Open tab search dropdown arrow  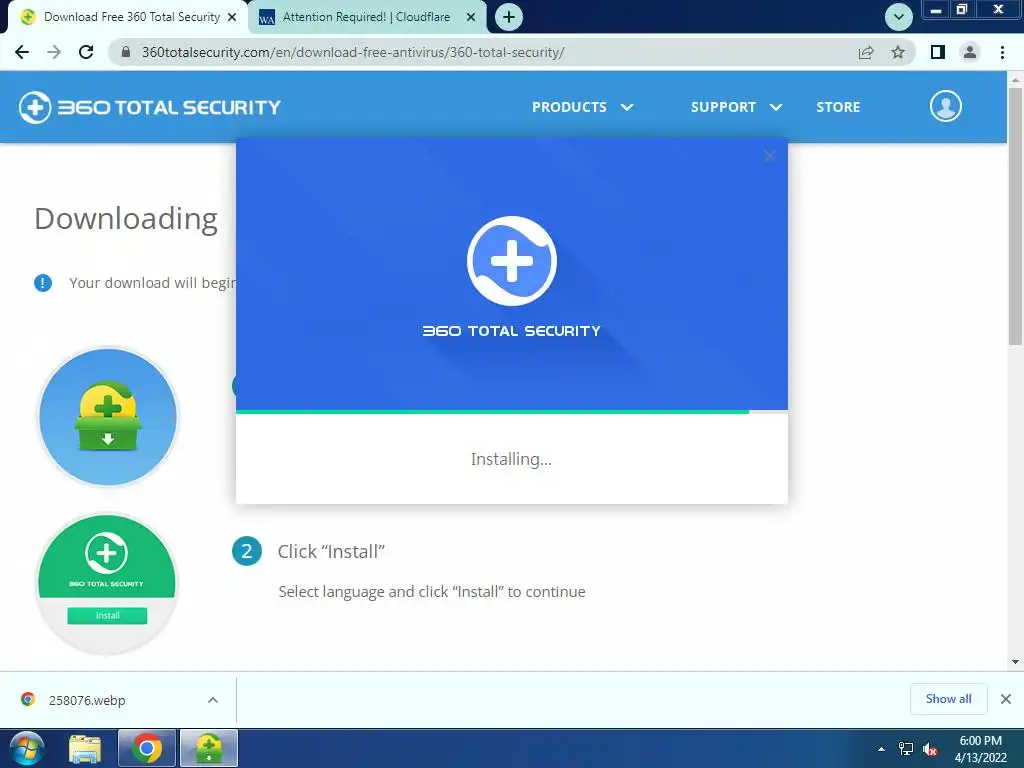[x=899, y=17]
